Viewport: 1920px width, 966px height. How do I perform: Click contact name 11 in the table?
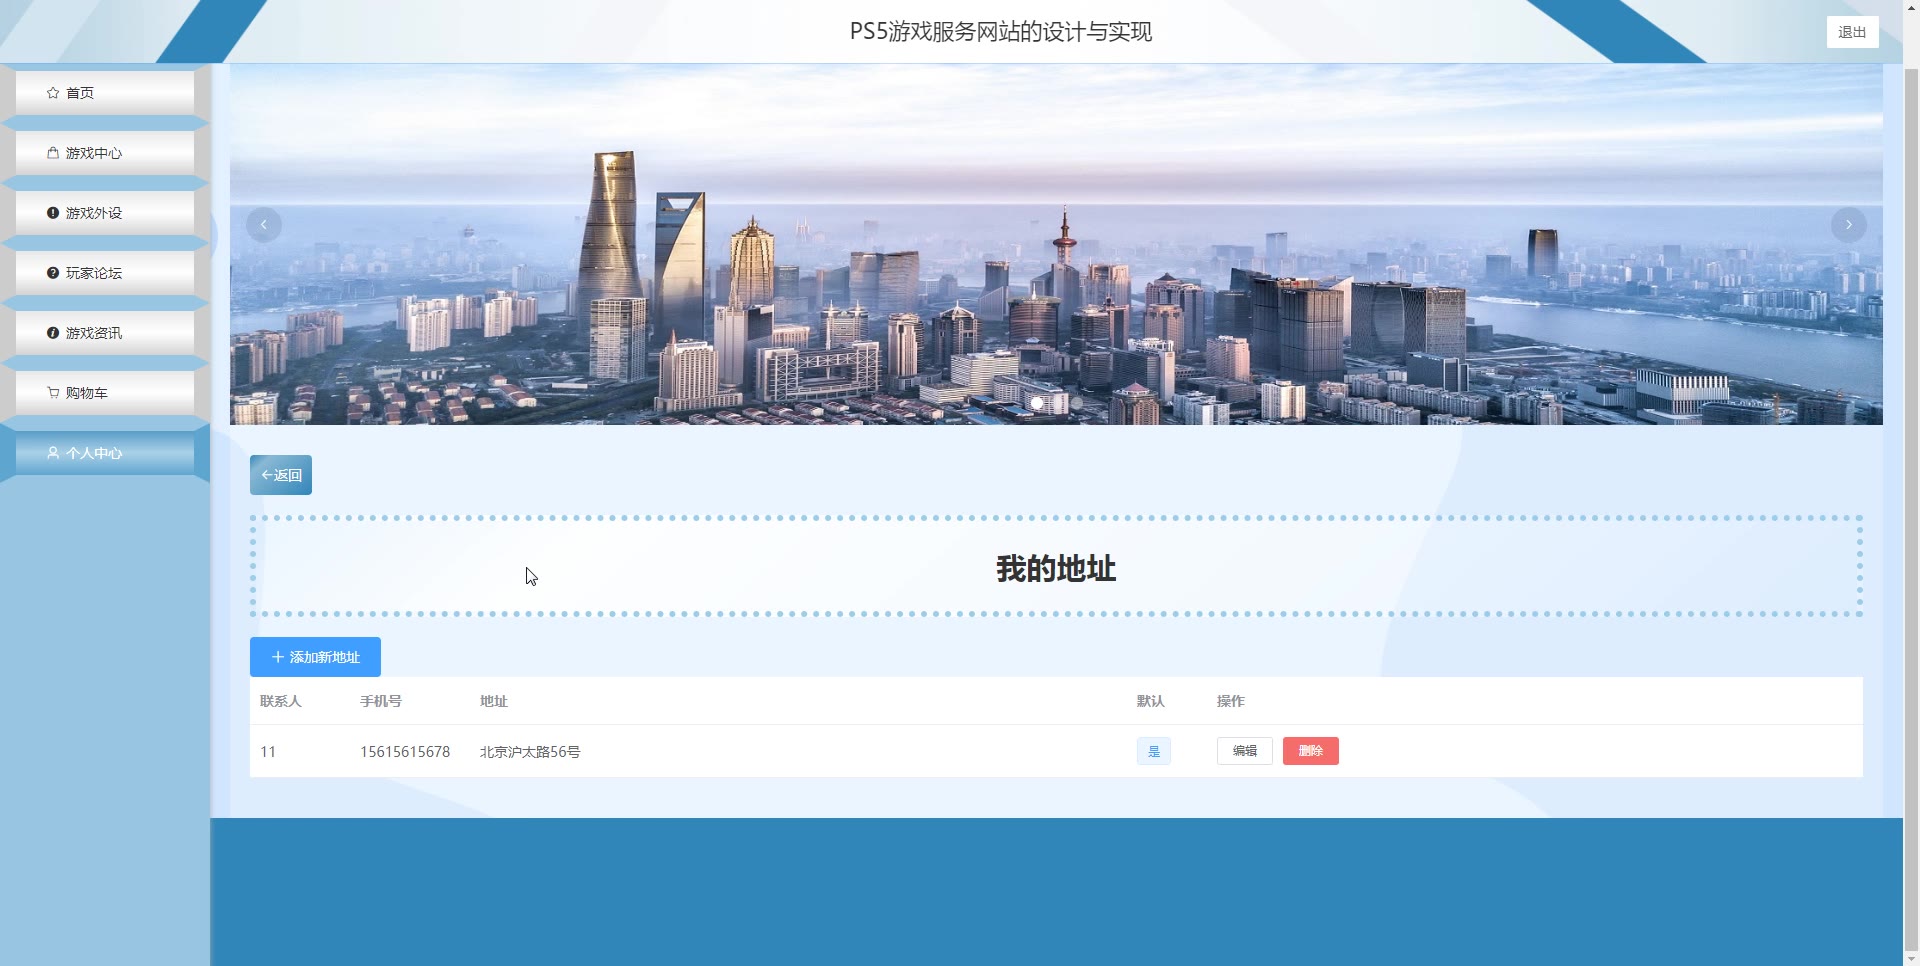pyautogui.click(x=268, y=752)
